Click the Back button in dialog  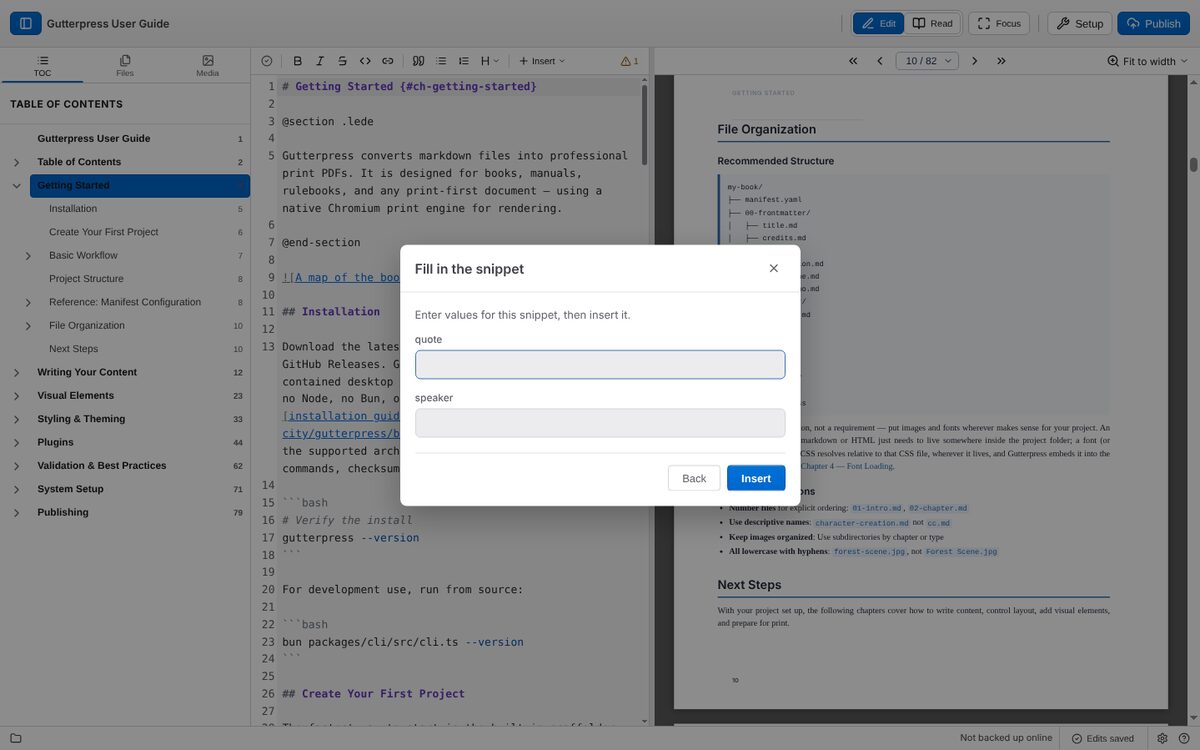pos(694,478)
